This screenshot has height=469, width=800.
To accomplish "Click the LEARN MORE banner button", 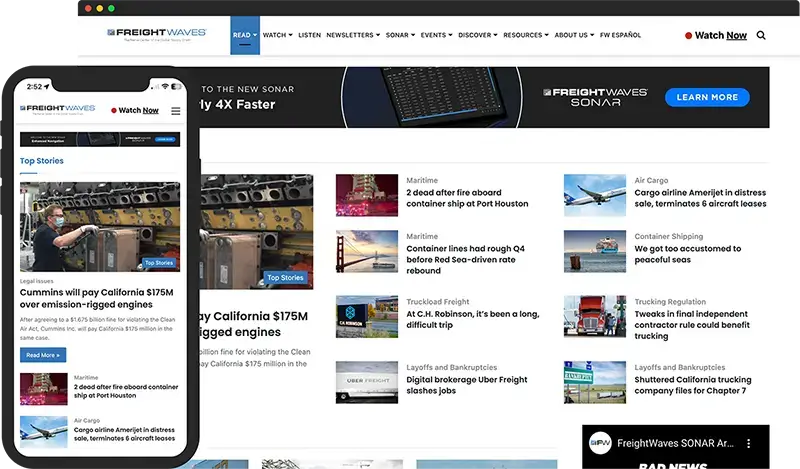I will coord(707,97).
